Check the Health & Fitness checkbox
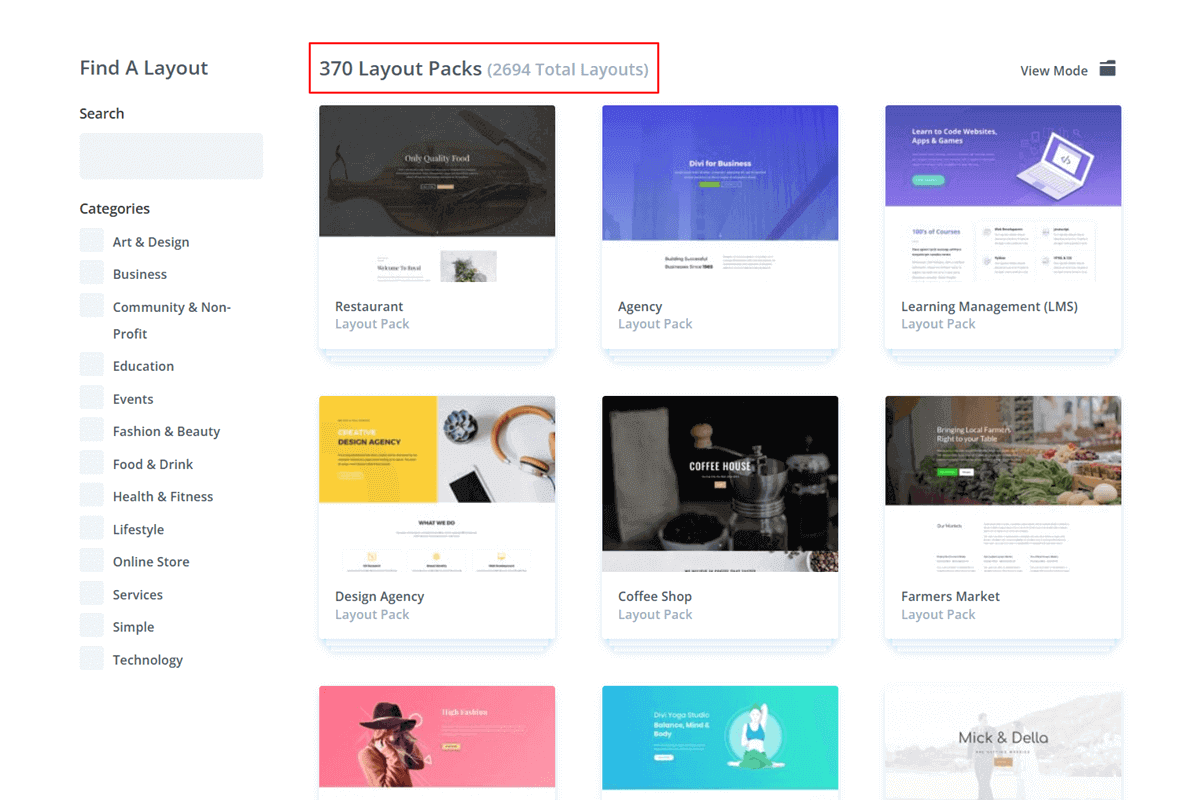Screen dimensions: 1200x800 click(91, 494)
